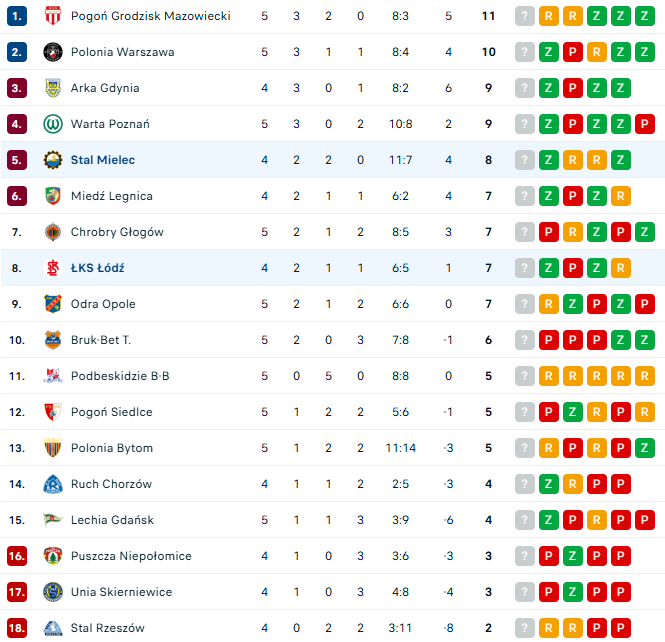
Task: Select the Ruch Chorzów blue crest
Action: [x=53, y=484]
